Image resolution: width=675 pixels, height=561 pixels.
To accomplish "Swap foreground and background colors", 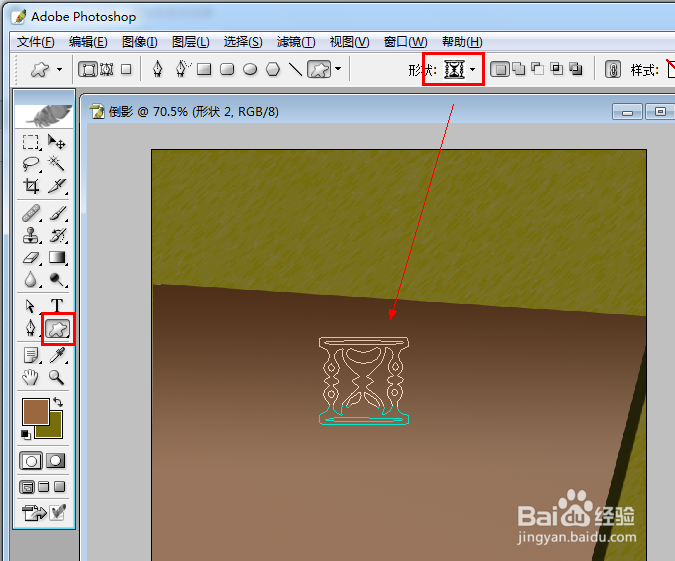I will (x=58, y=402).
